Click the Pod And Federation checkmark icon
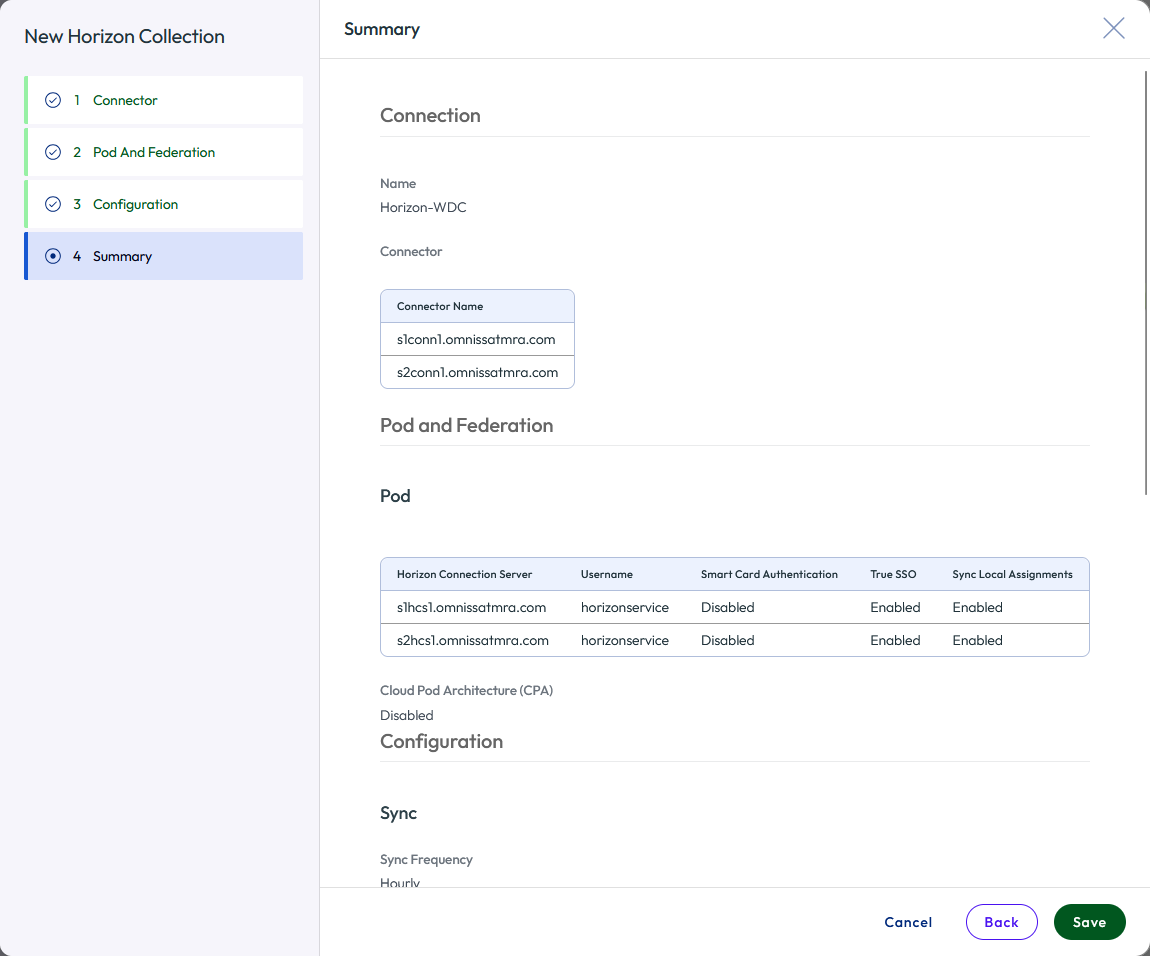This screenshot has width=1150, height=956. tap(53, 152)
